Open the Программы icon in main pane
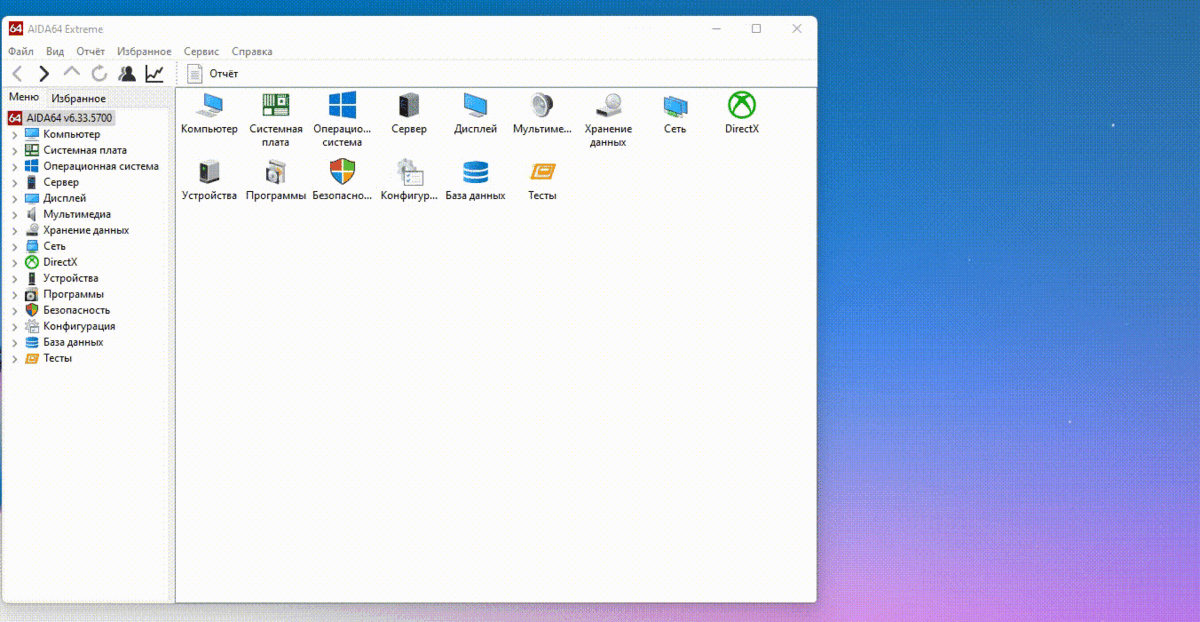The width and height of the screenshot is (1200, 622). point(275,172)
